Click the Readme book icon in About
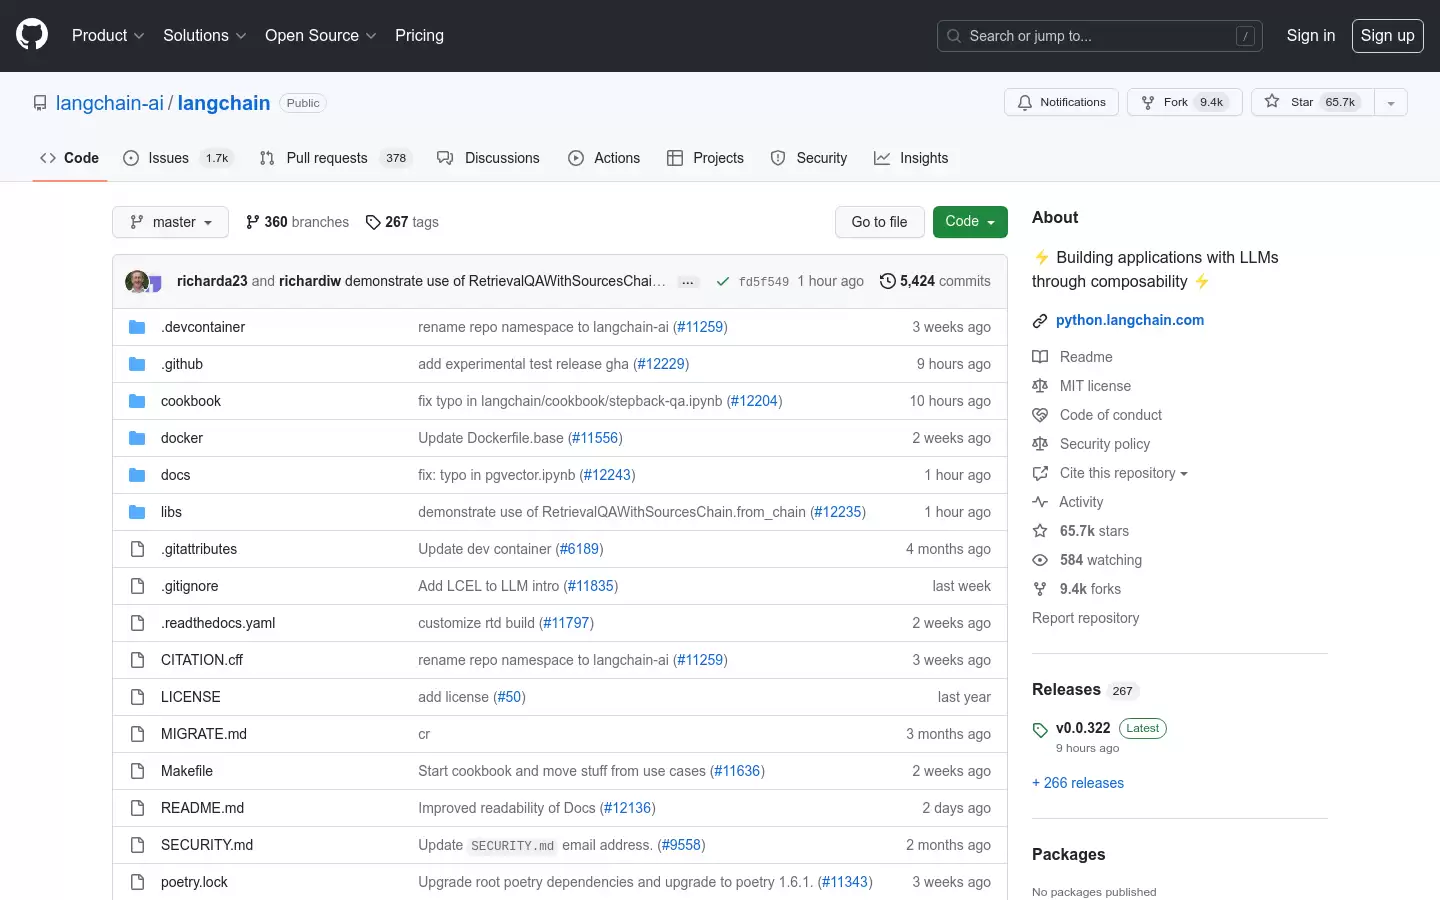The image size is (1440, 900). pyautogui.click(x=1040, y=357)
